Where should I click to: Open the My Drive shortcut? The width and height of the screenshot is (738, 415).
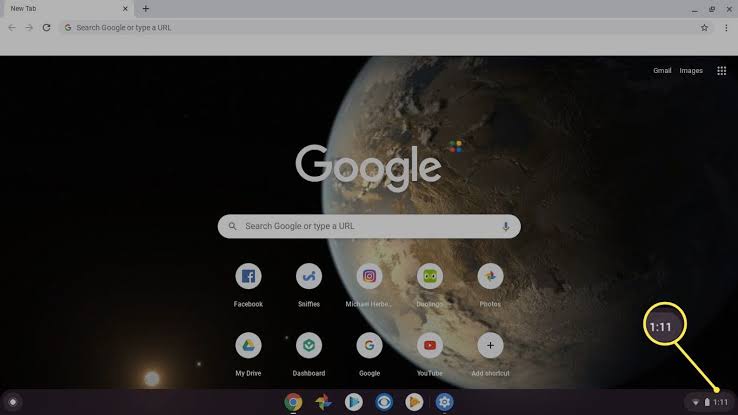coord(248,346)
